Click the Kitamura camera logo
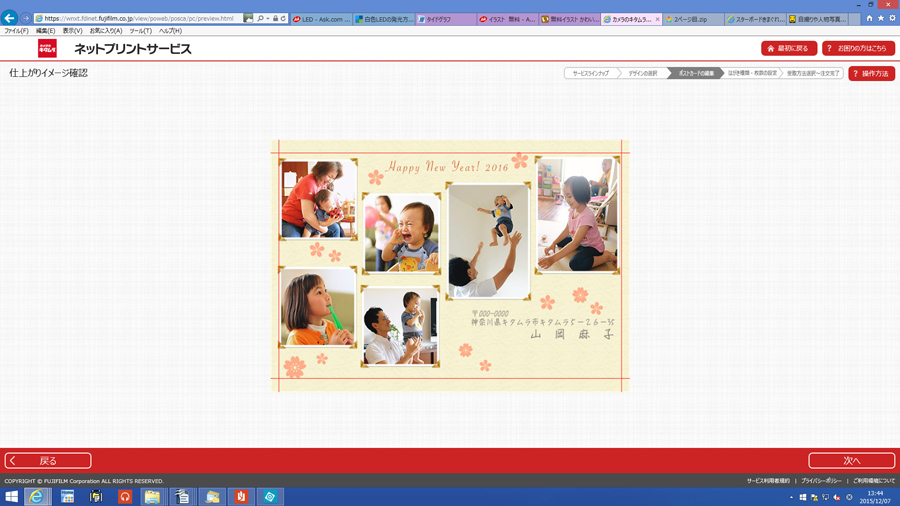Screen dimensions: 900x506 coord(47,49)
